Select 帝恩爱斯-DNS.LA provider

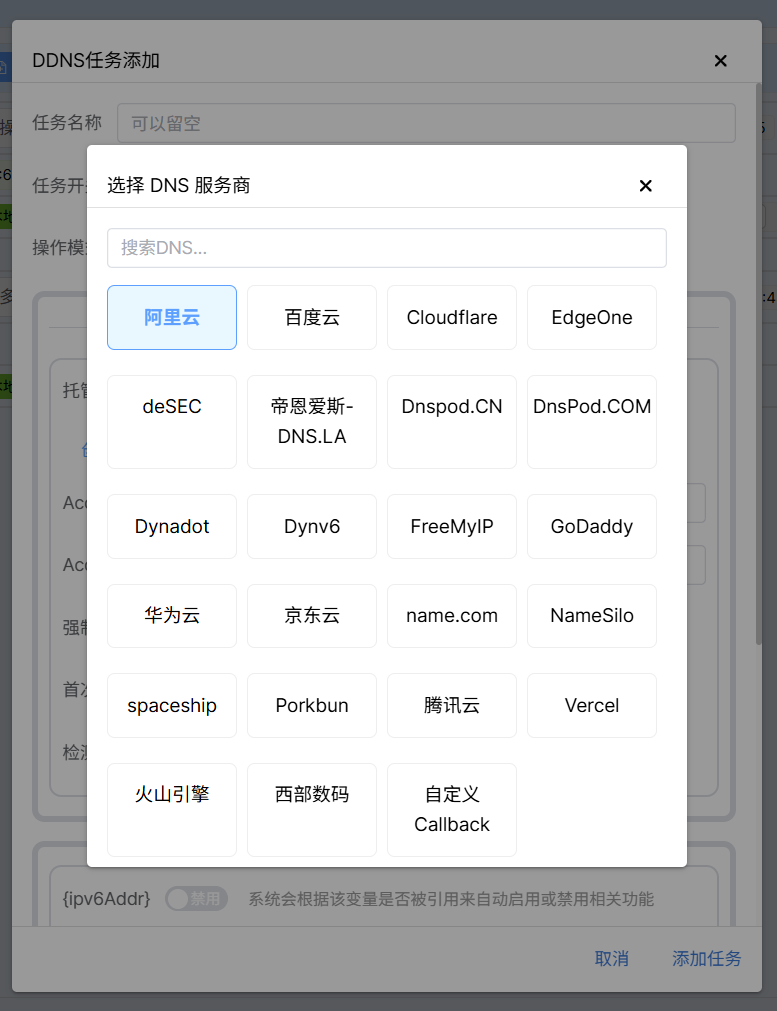[311, 422]
